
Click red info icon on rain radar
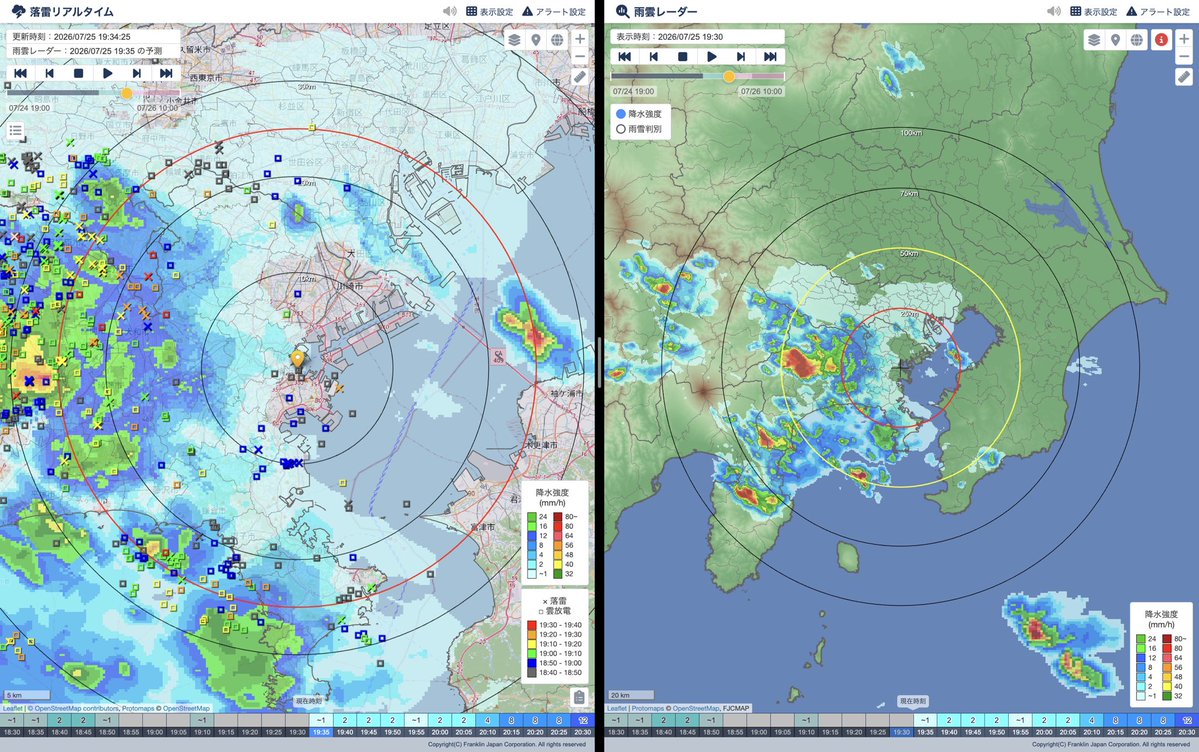tap(1162, 40)
